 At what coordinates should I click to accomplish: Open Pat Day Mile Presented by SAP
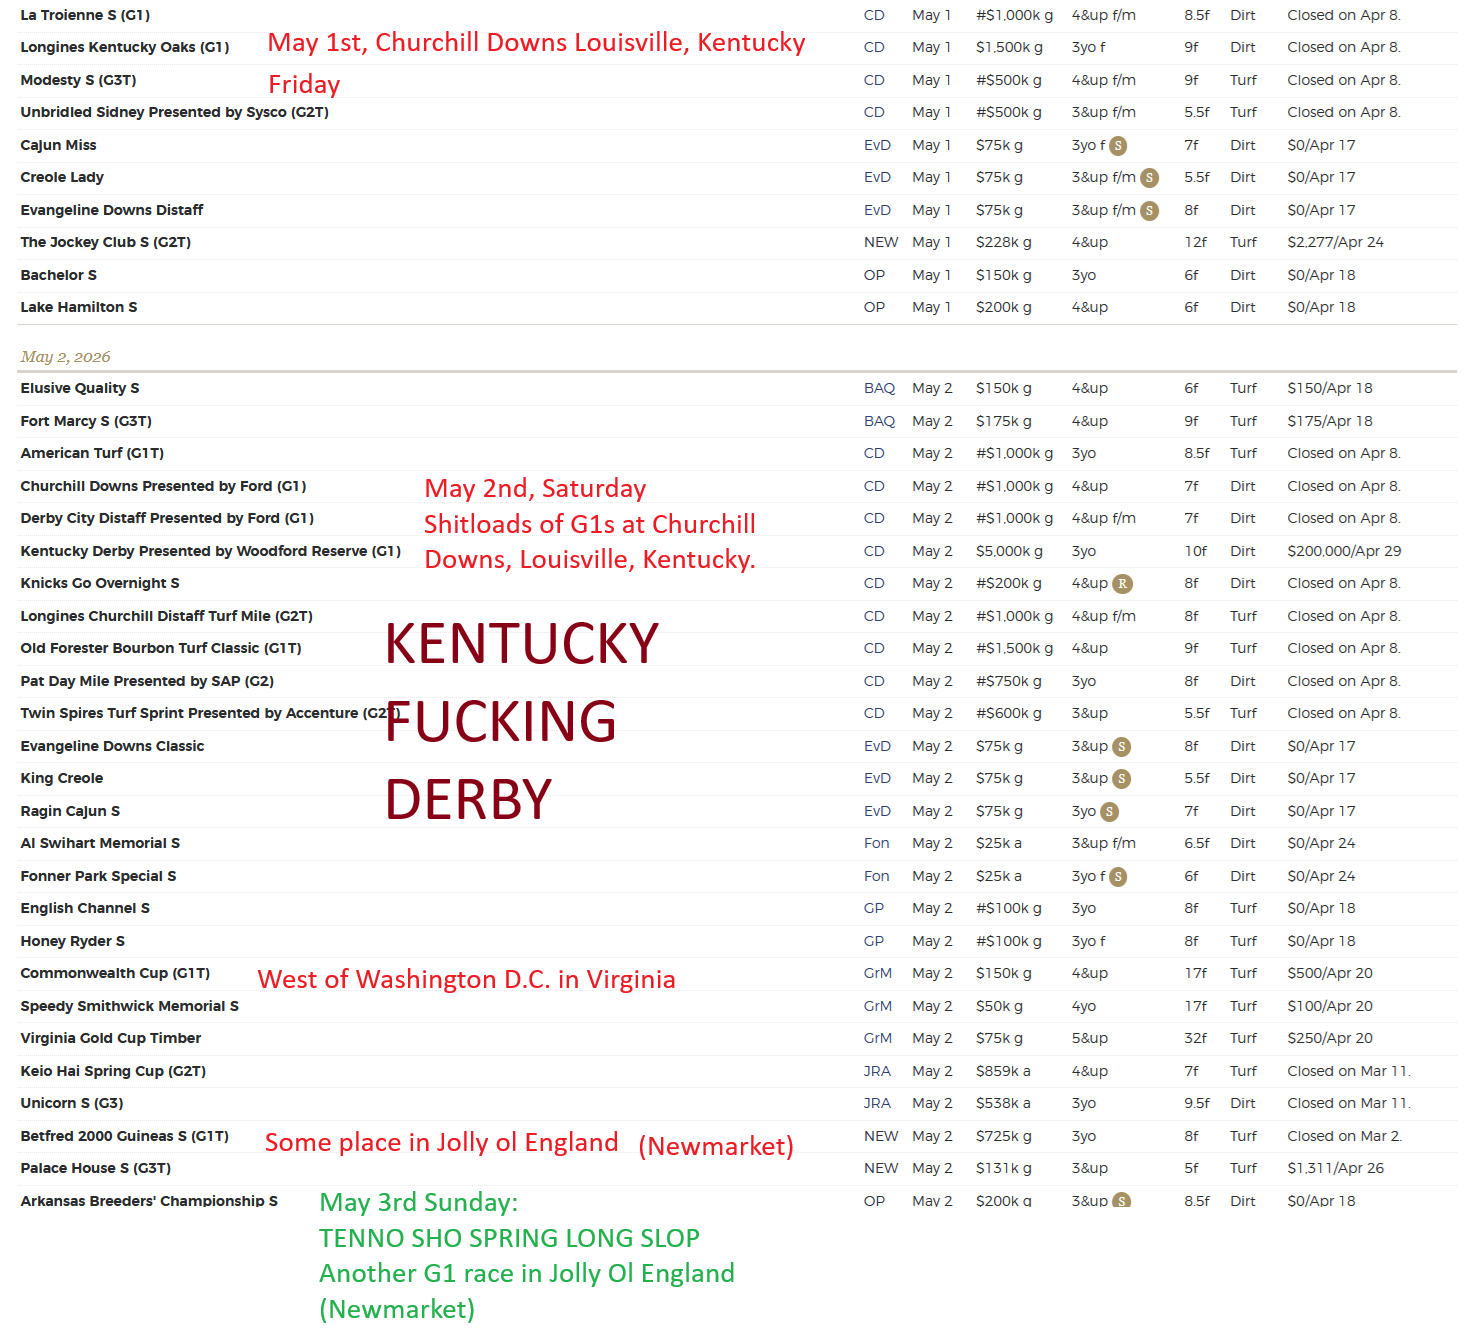click(147, 681)
